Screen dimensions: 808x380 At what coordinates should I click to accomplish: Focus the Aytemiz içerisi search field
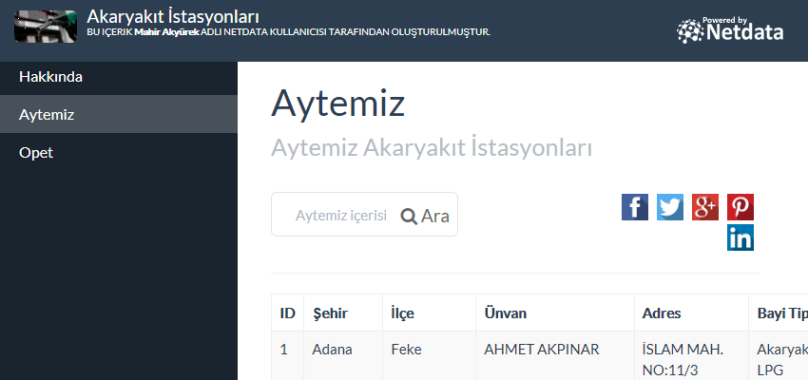click(x=341, y=216)
